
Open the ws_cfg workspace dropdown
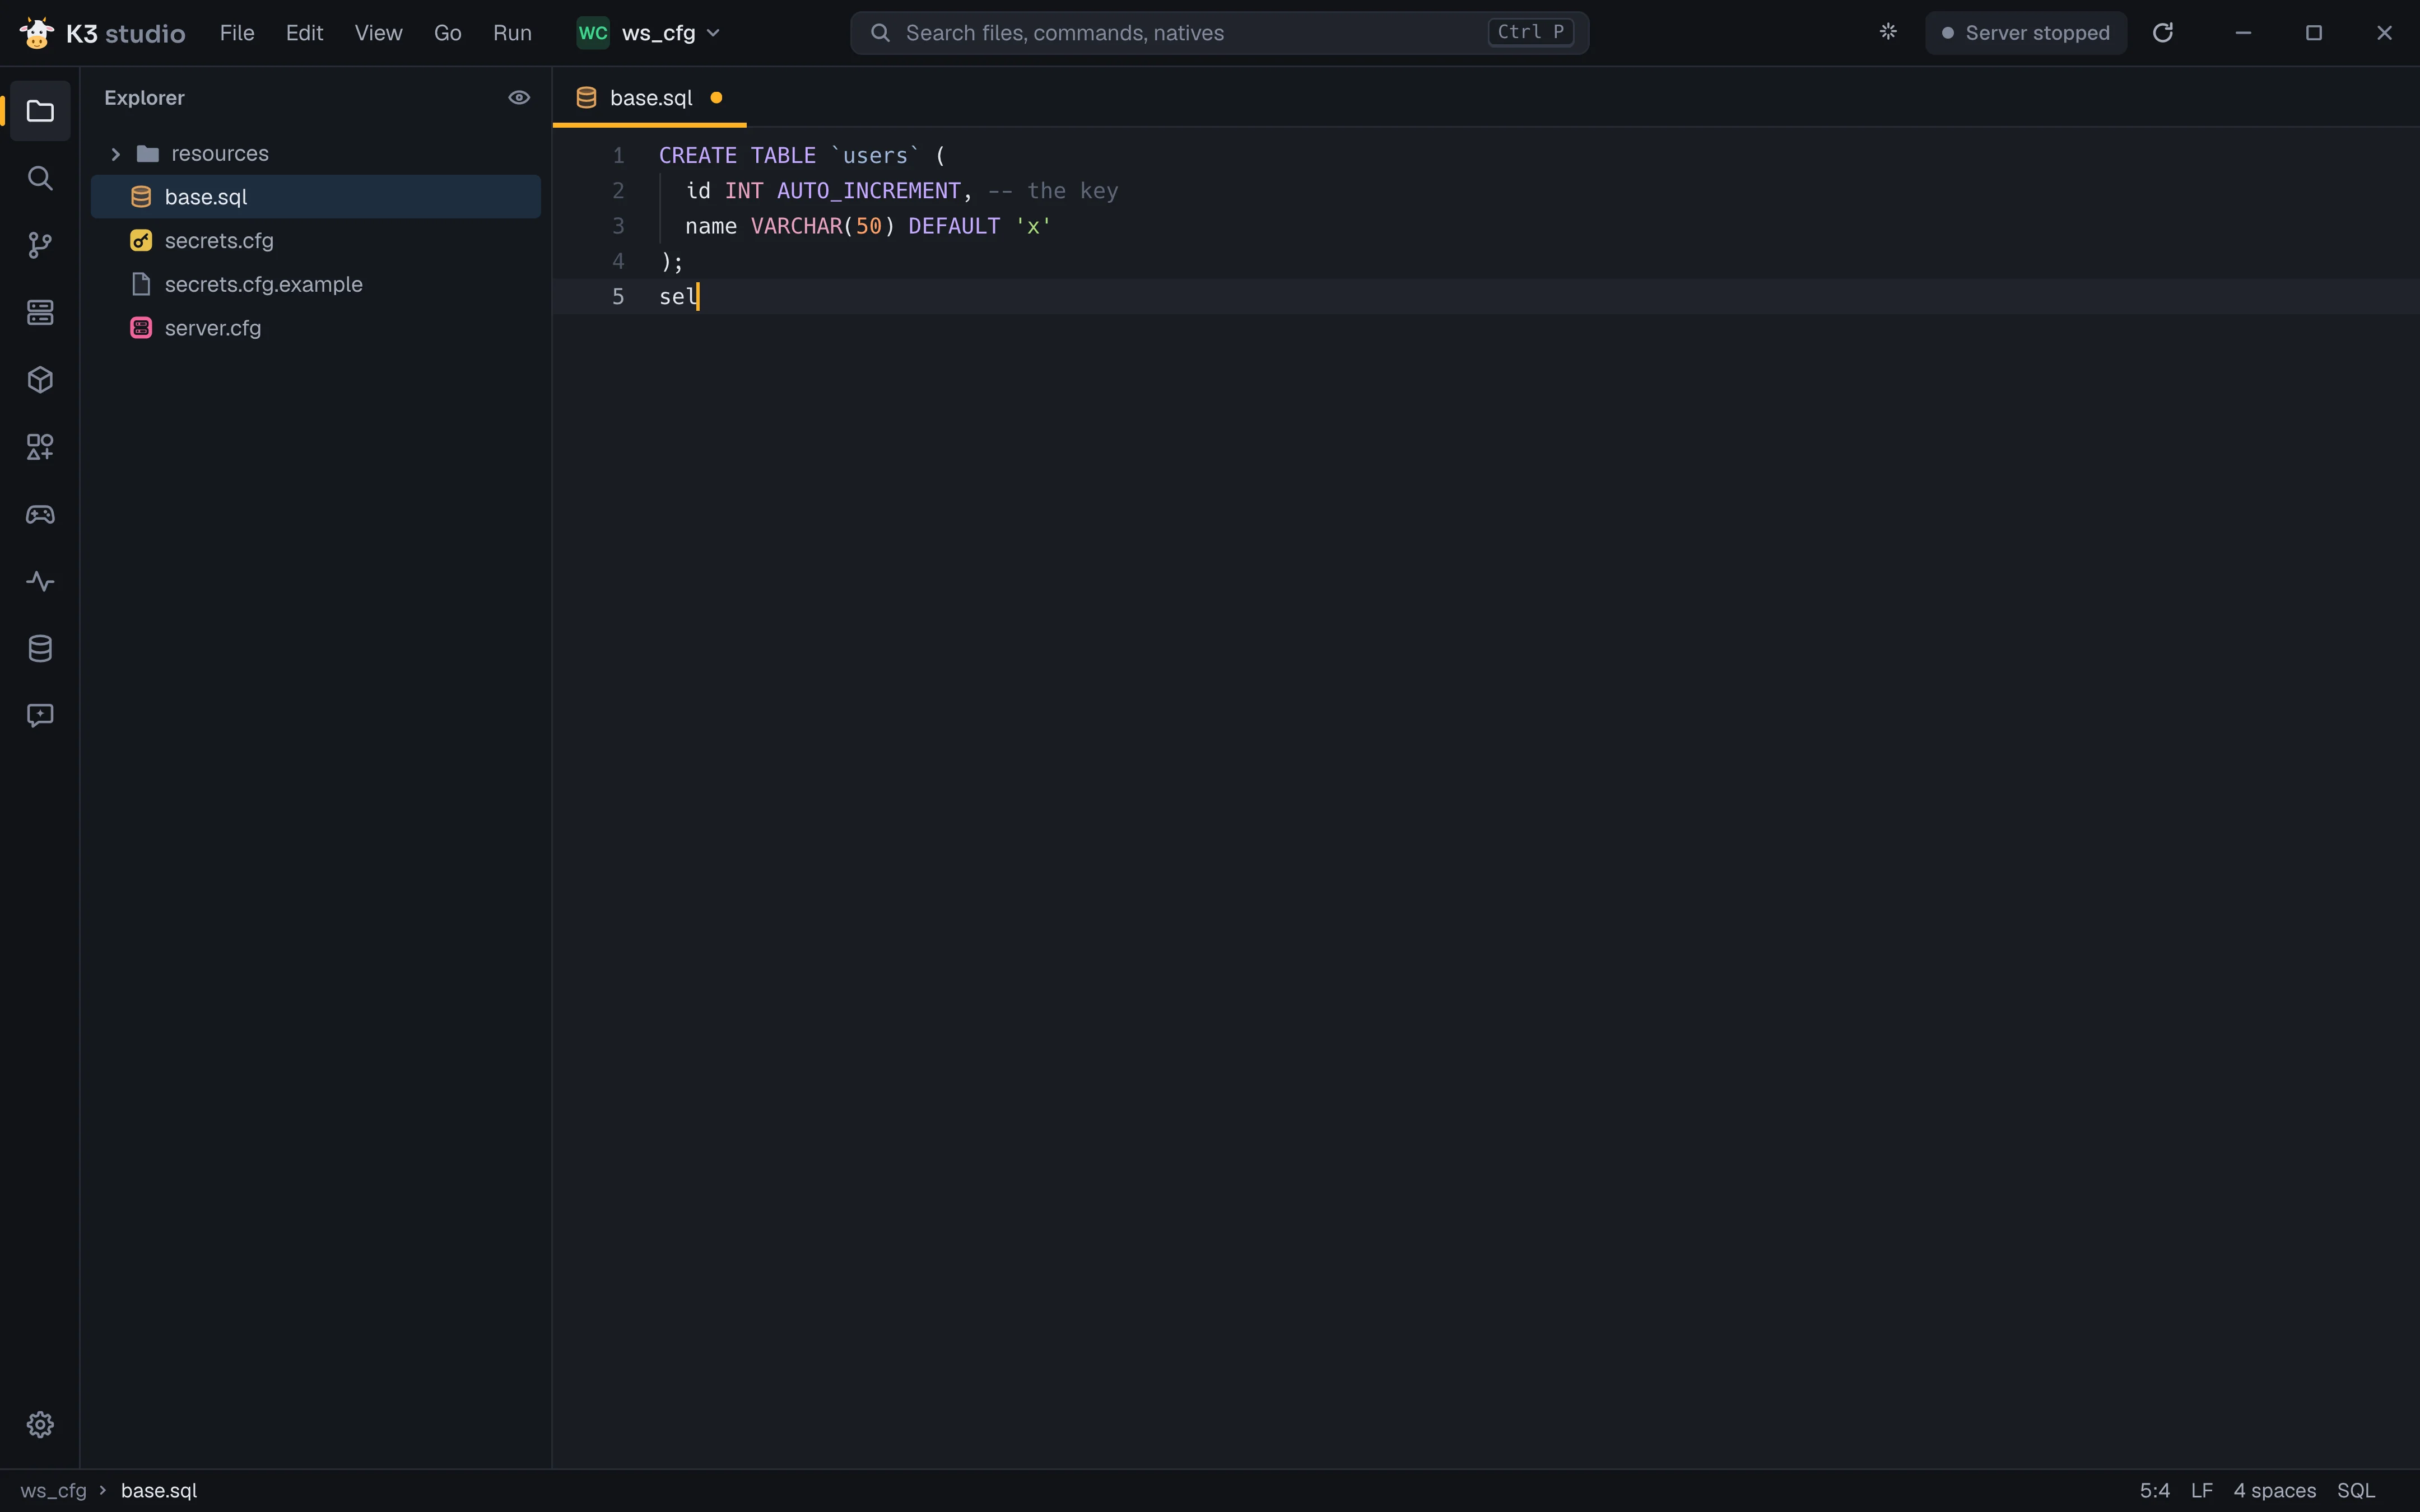pyautogui.click(x=649, y=33)
